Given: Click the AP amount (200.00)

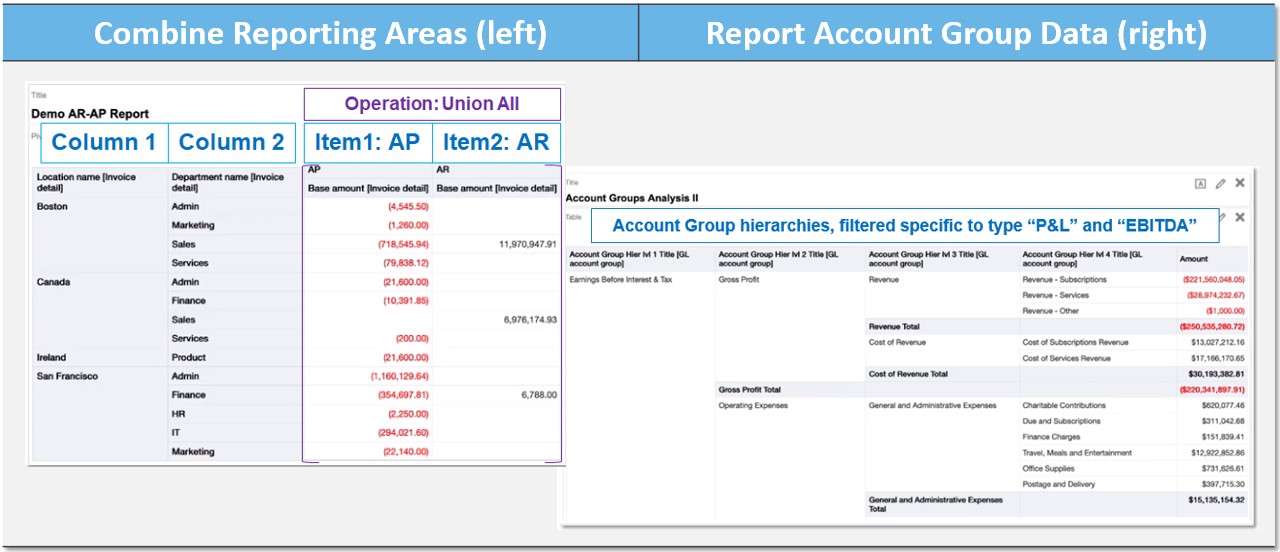Looking at the screenshot, I should click(x=411, y=339).
